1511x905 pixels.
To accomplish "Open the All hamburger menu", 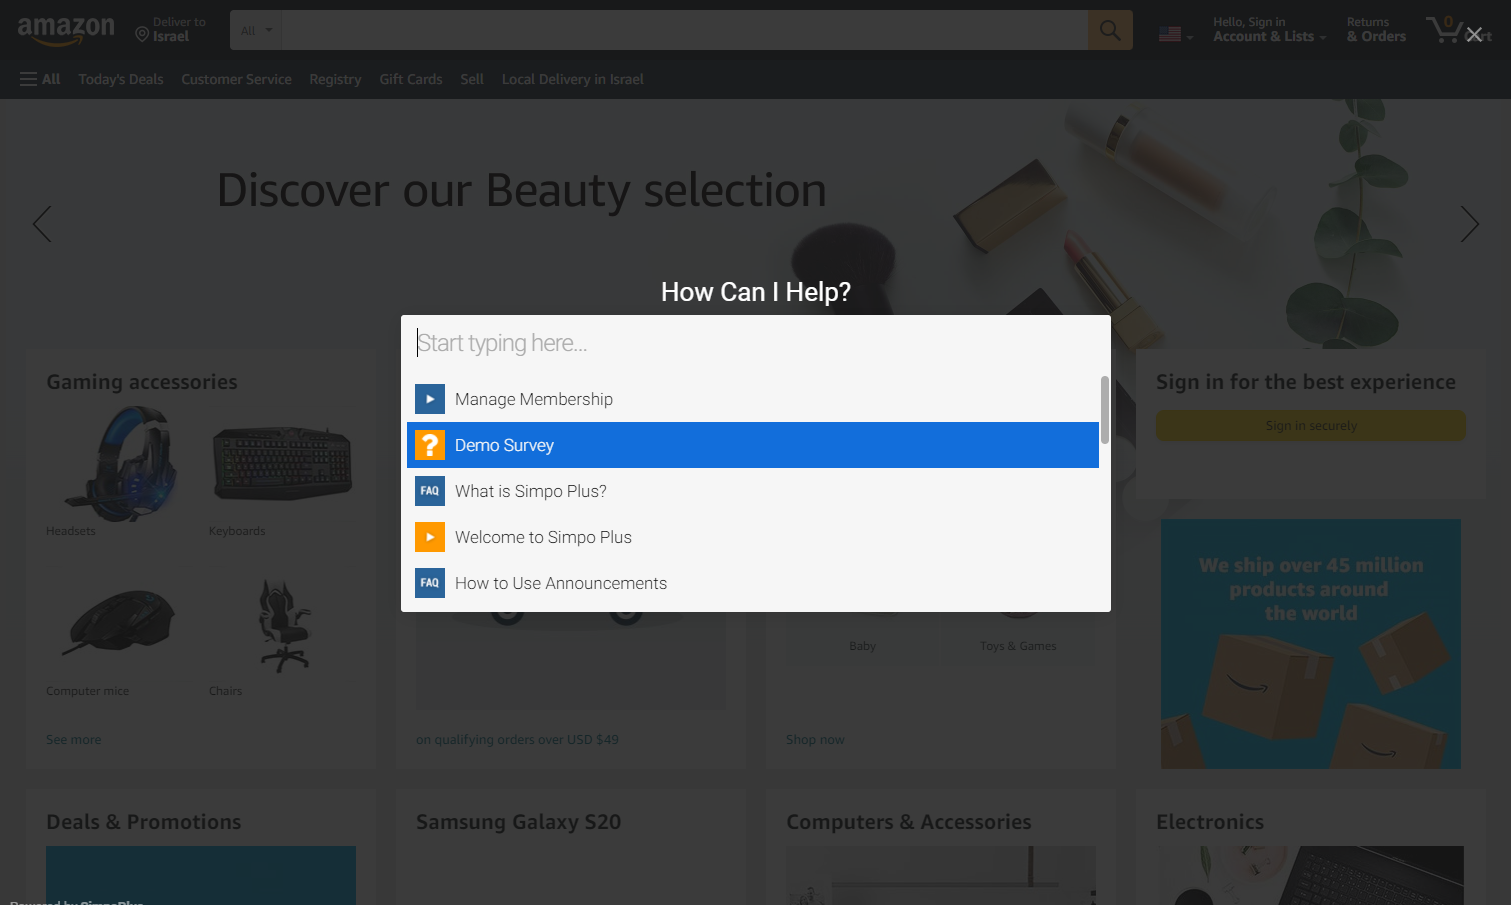I will (40, 79).
